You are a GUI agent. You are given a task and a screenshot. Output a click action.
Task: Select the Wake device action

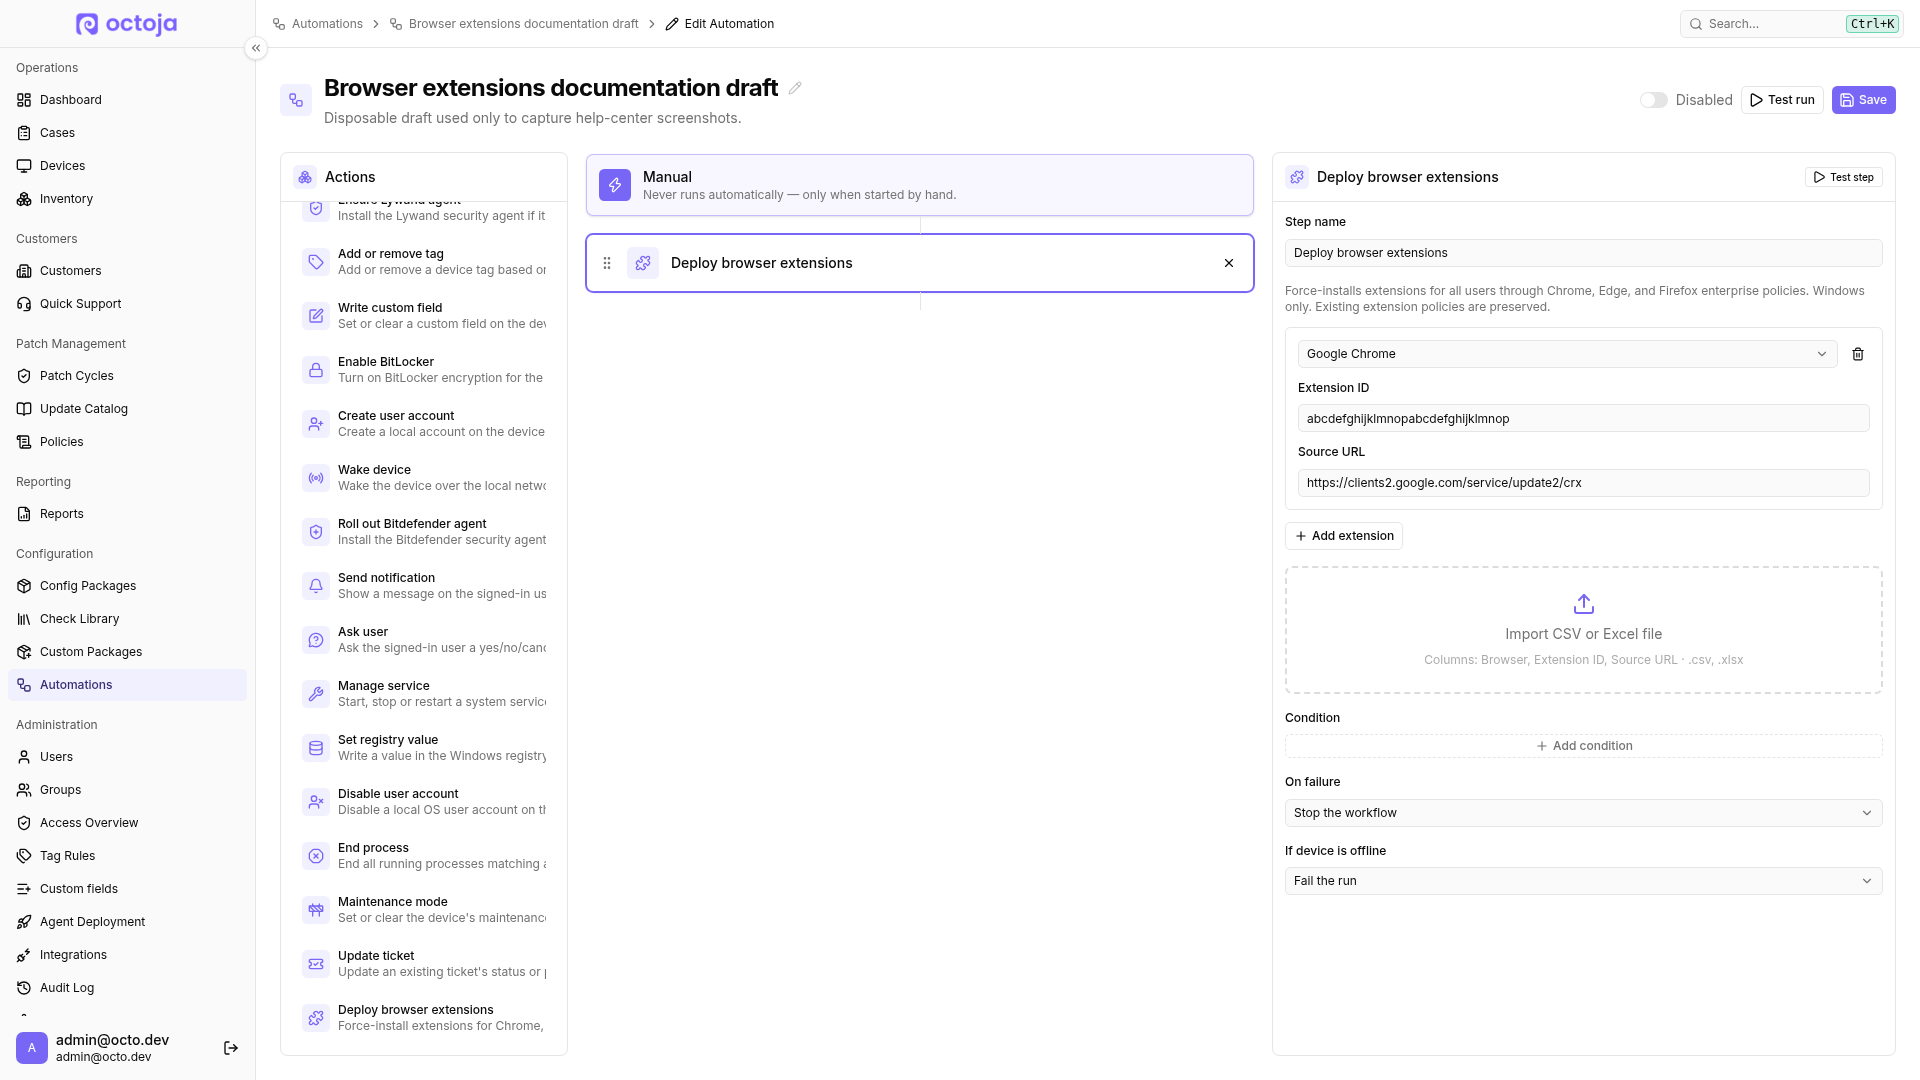pos(424,478)
